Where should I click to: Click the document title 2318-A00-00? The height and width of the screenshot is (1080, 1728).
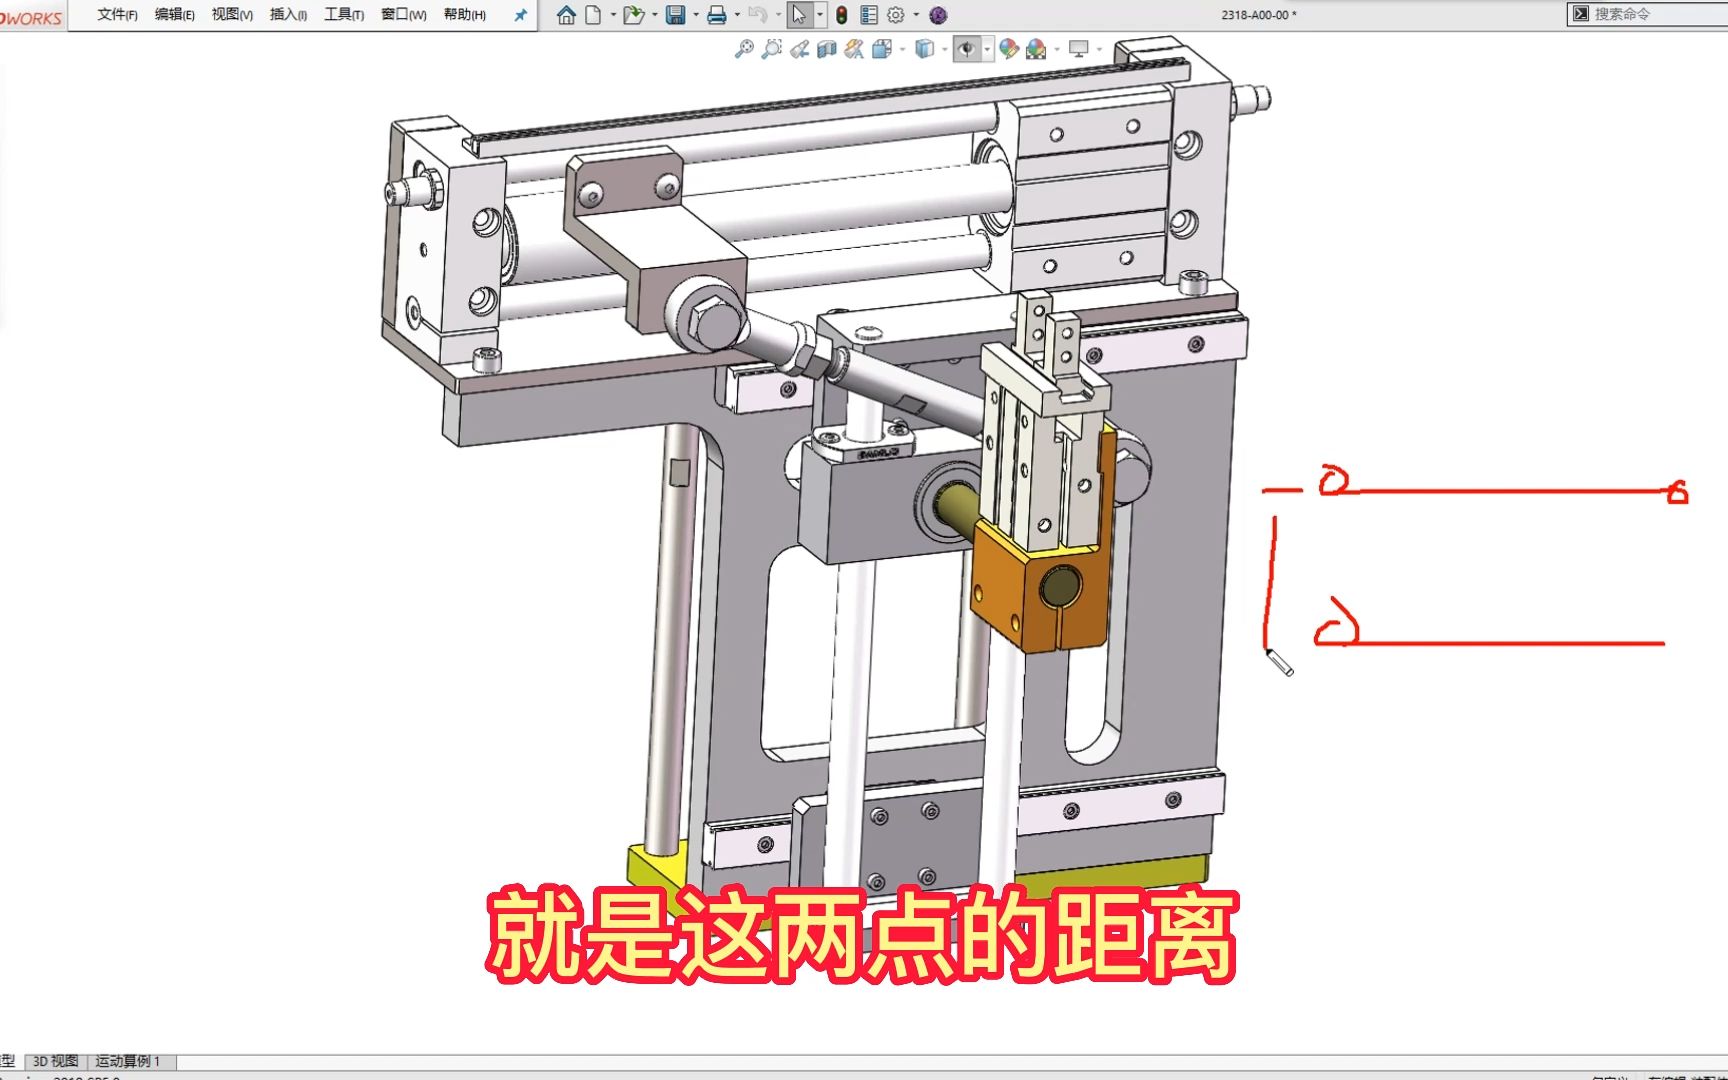[x=1259, y=15]
